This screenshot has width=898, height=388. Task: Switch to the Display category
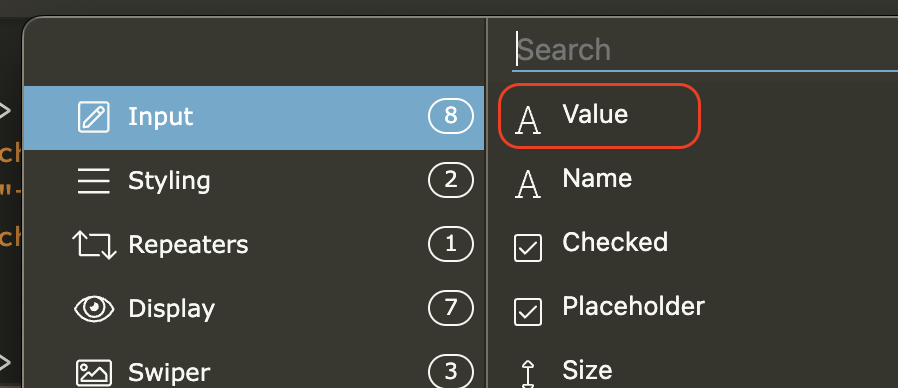point(254,308)
